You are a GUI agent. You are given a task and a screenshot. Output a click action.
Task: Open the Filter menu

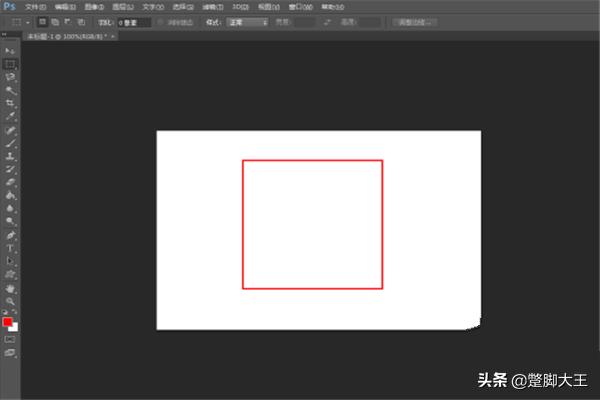pyautogui.click(x=213, y=7)
